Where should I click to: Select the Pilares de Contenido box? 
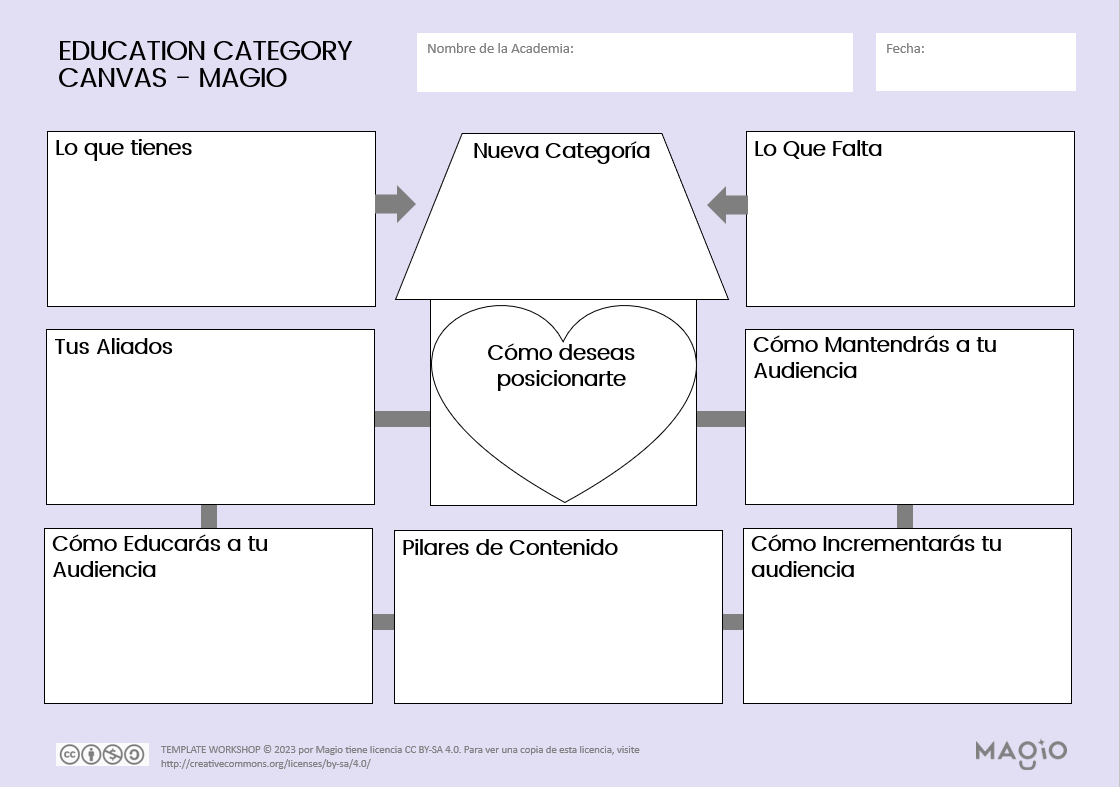tap(558, 616)
